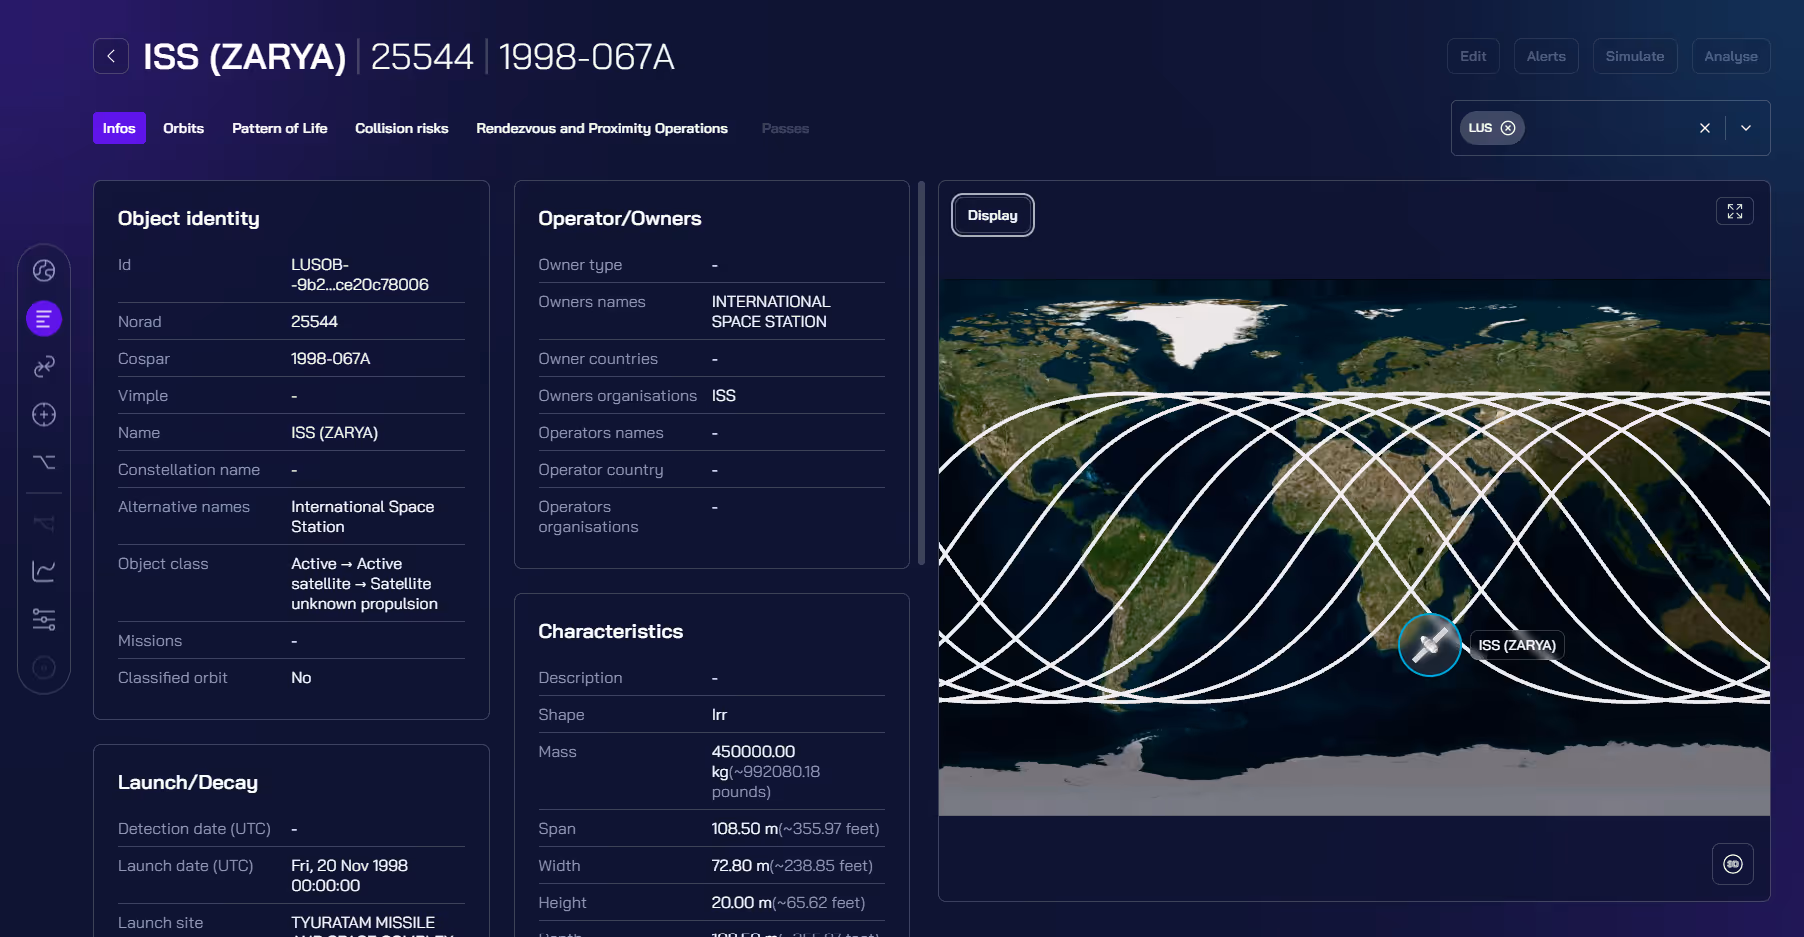Expand the LUS selector dropdown arrow
The width and height of the screenshot is (1804, 937).
tap(1746, 128)
